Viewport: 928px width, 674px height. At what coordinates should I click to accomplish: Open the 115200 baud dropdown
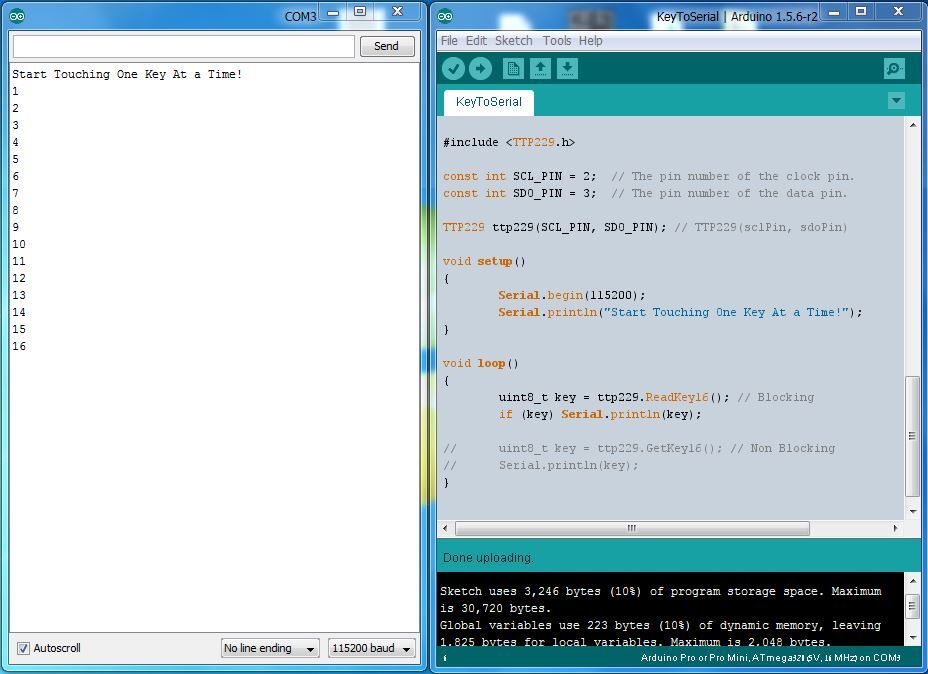click(372, 648)
